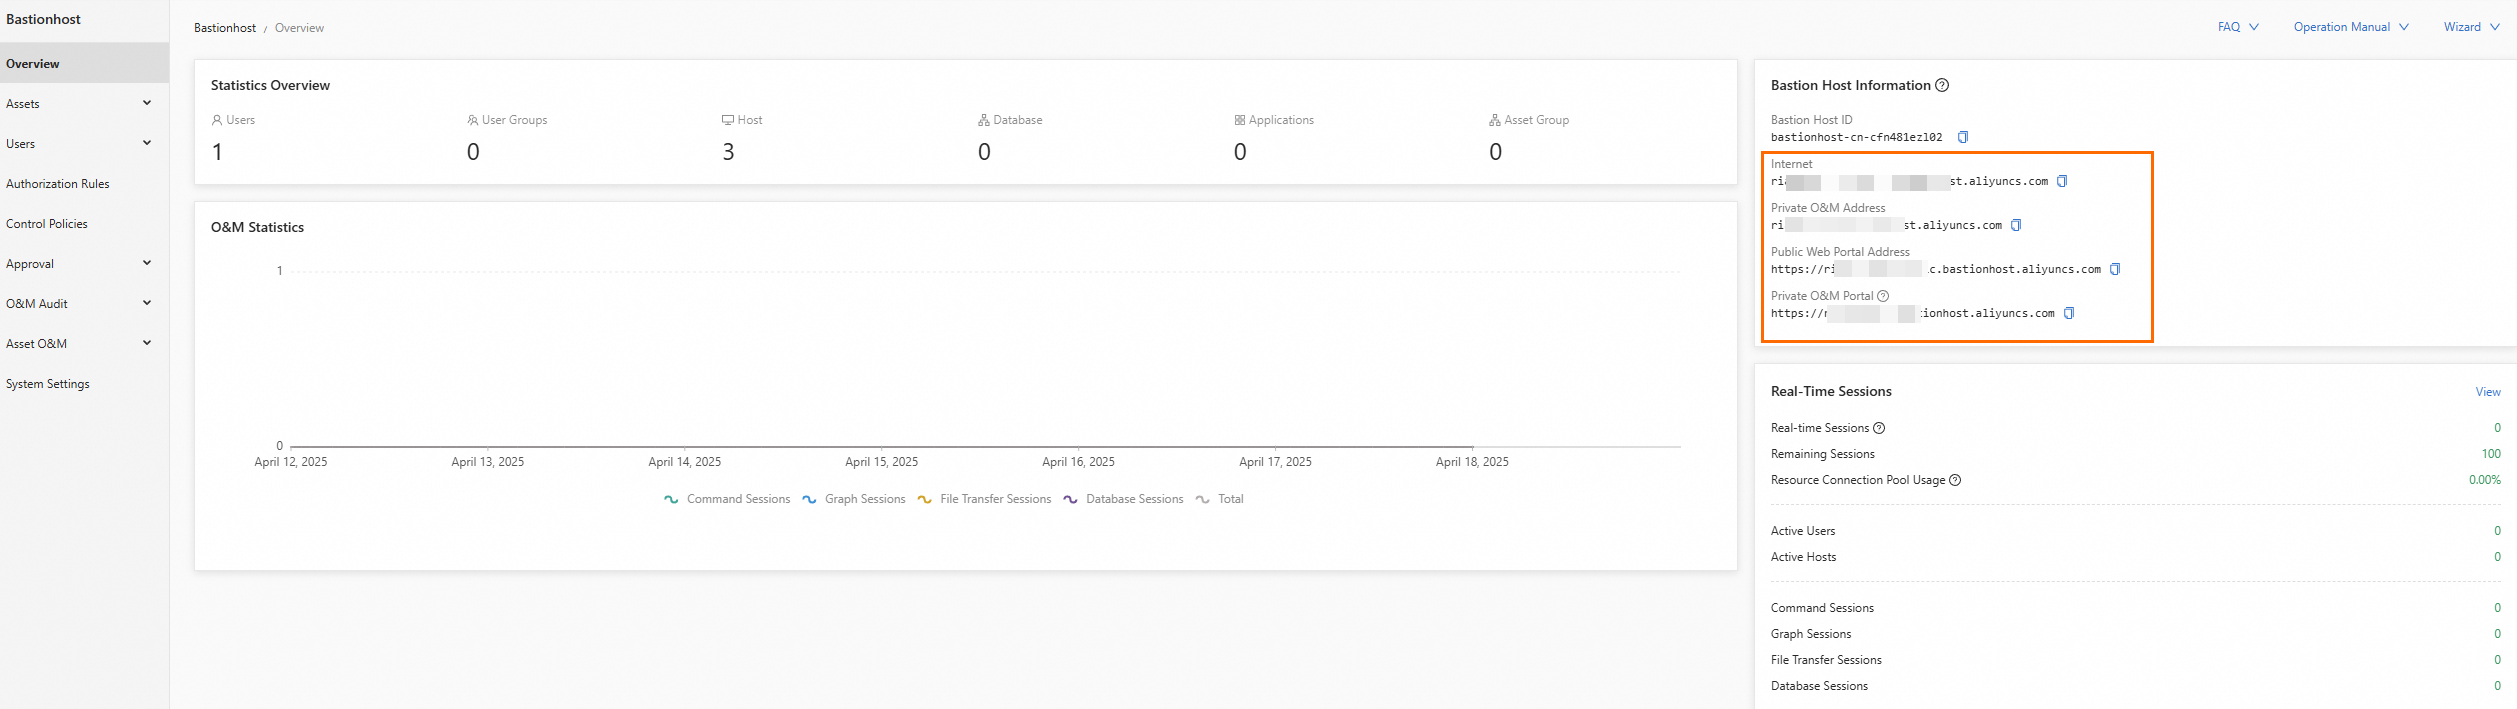The width and height of the screenshot is (2517, 709).
Task: Copy the Private O&M Portal address
Action: (2069, 313)
